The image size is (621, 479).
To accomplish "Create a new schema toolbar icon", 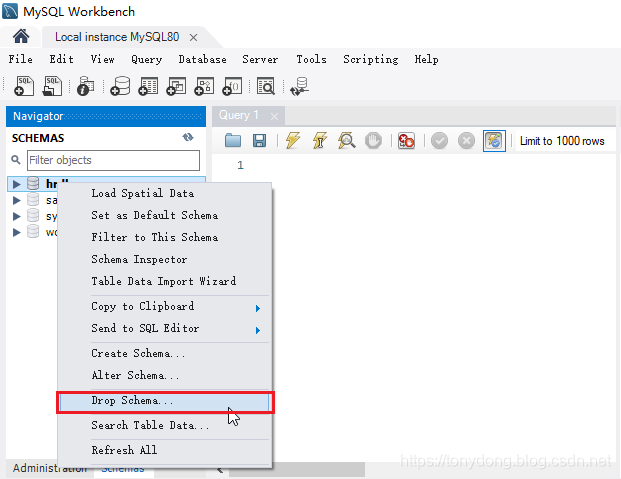I will point(120,86).
